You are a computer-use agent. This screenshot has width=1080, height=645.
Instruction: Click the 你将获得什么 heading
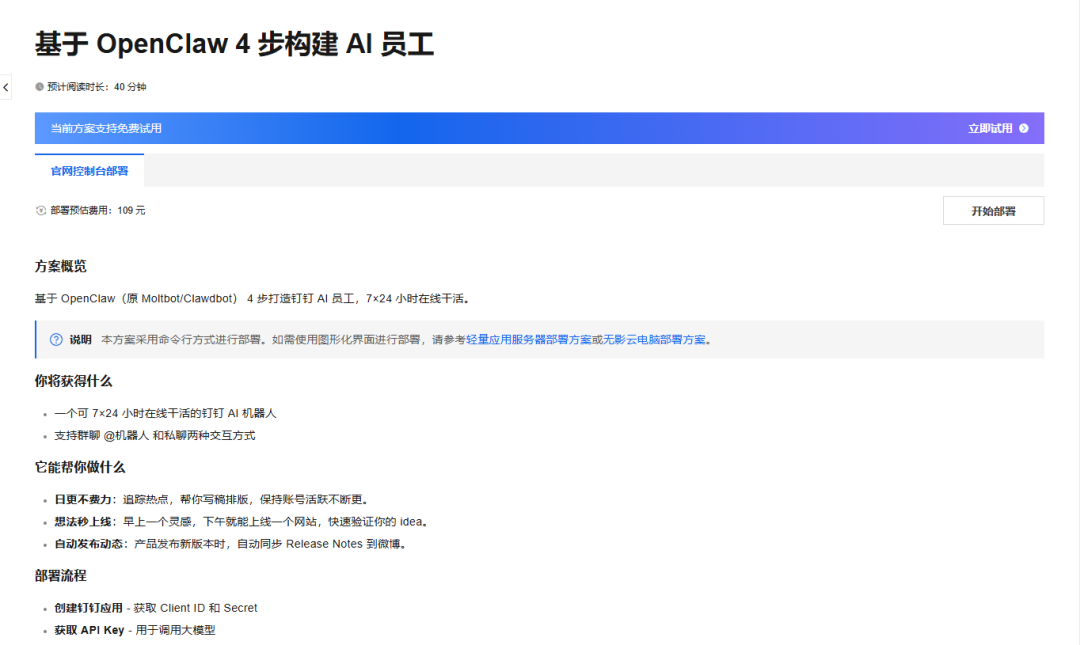(x=74, y=381)
